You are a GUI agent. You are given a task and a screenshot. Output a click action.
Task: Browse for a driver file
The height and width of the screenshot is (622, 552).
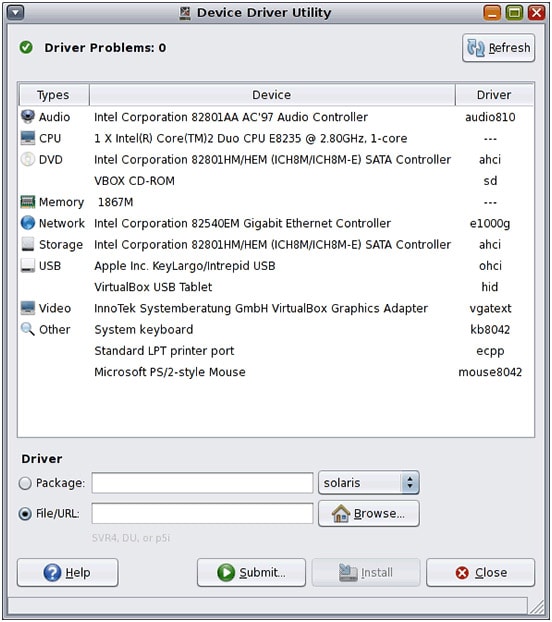coord(368,514)
